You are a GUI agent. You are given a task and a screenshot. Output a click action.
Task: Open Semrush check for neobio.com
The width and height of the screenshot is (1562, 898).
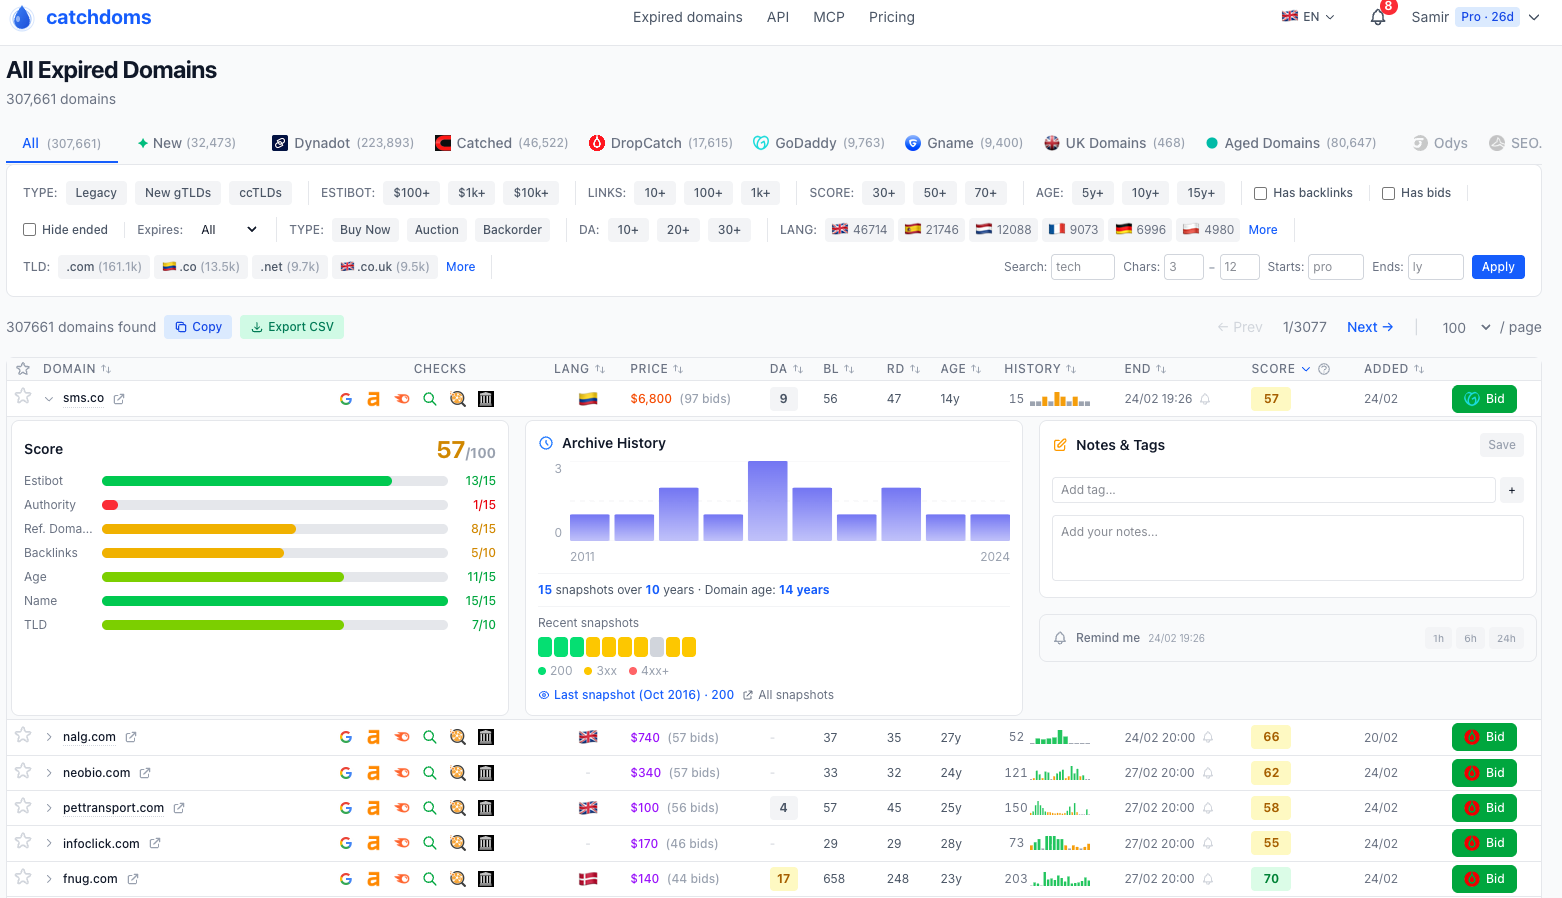coord(402,773)
